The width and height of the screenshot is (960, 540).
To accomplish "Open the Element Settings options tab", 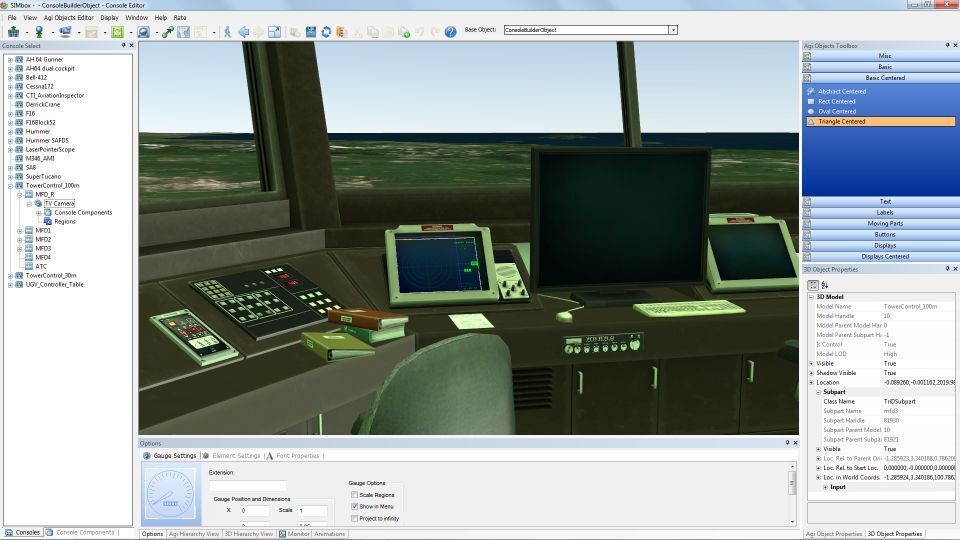I will 235,456.
